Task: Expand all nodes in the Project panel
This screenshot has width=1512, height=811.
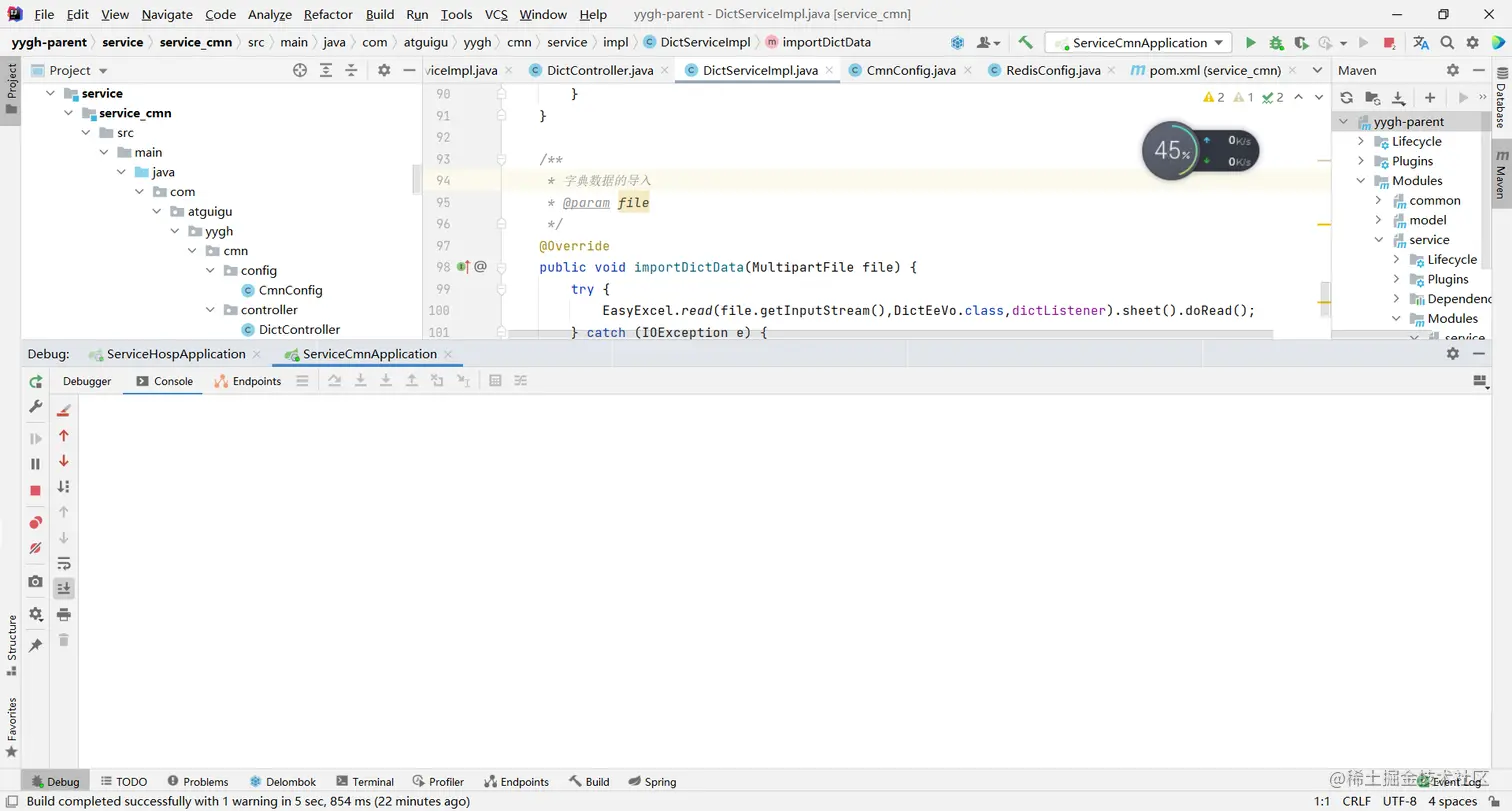Action: coord(326,70)
